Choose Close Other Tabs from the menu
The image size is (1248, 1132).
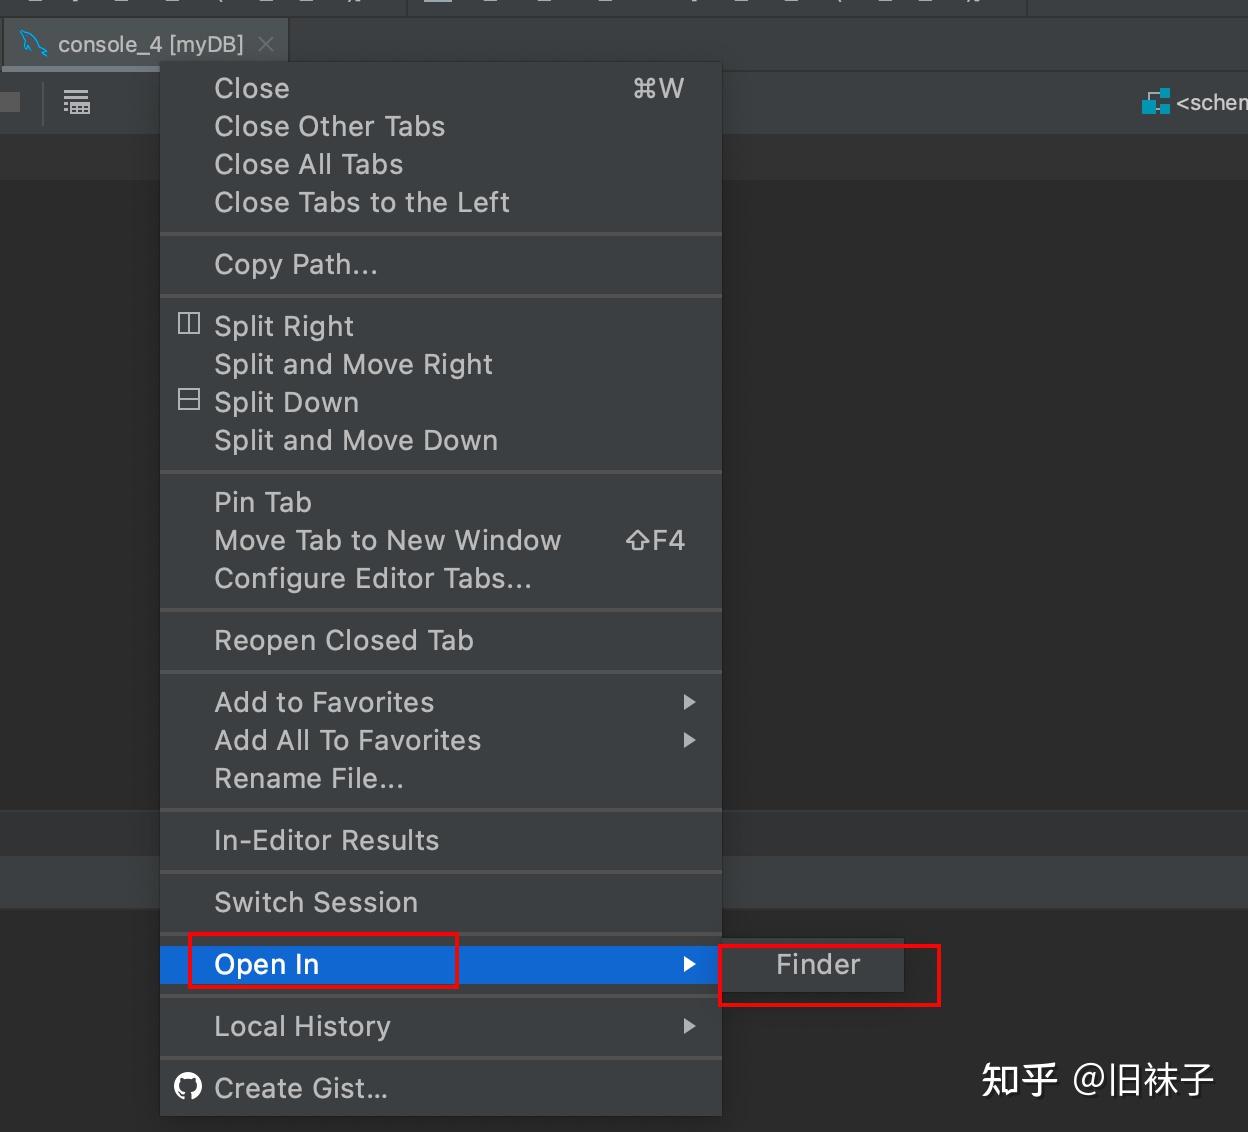click(330, 126)
